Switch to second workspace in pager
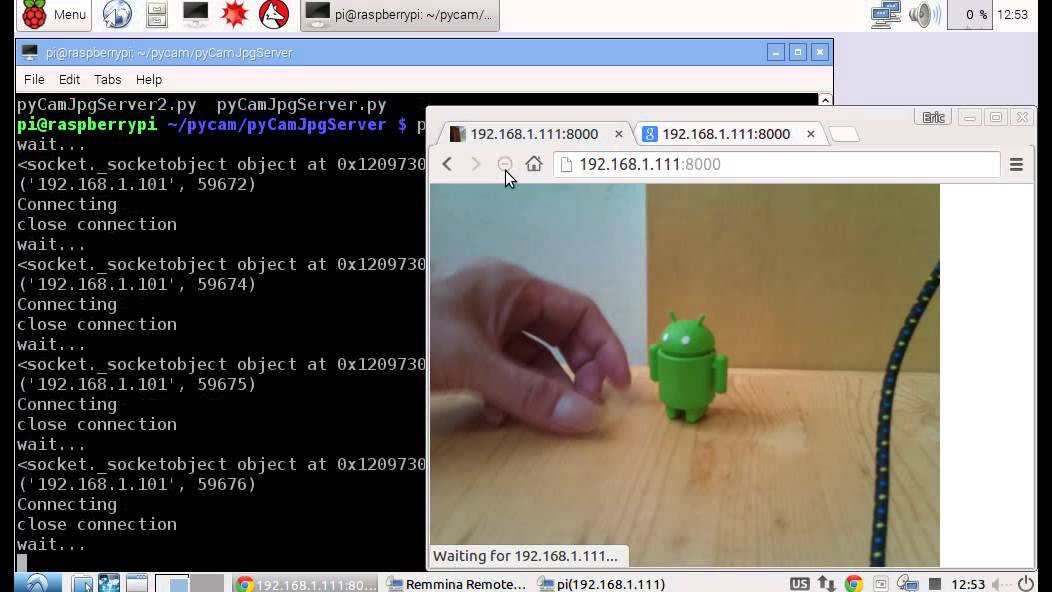 click(x=207, y=583)
